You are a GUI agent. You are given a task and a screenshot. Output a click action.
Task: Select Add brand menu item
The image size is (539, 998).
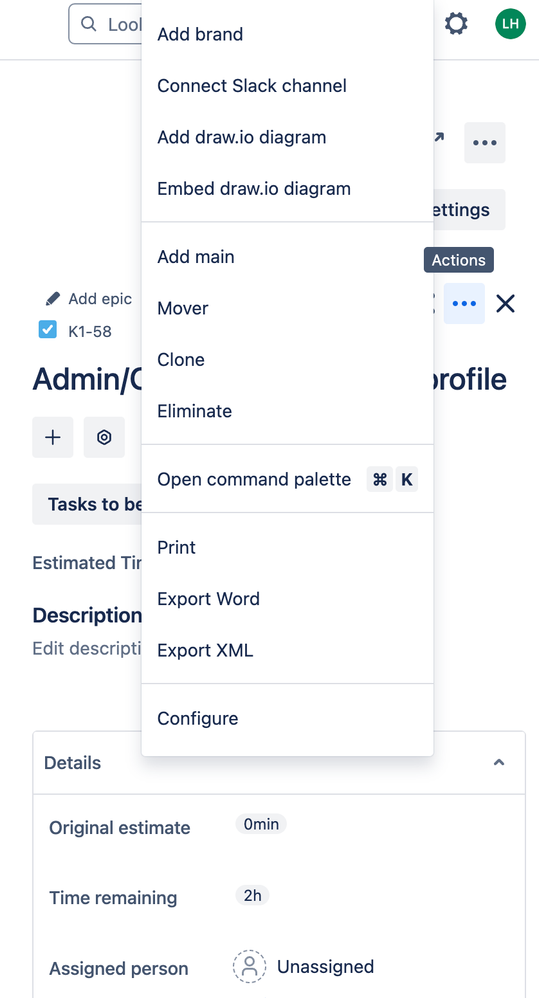click(288, 34)
